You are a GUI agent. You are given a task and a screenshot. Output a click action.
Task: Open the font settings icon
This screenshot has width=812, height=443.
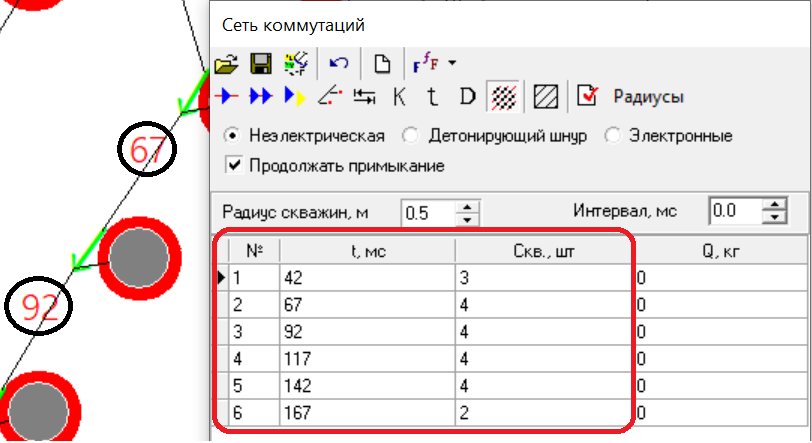click(426, 63)
